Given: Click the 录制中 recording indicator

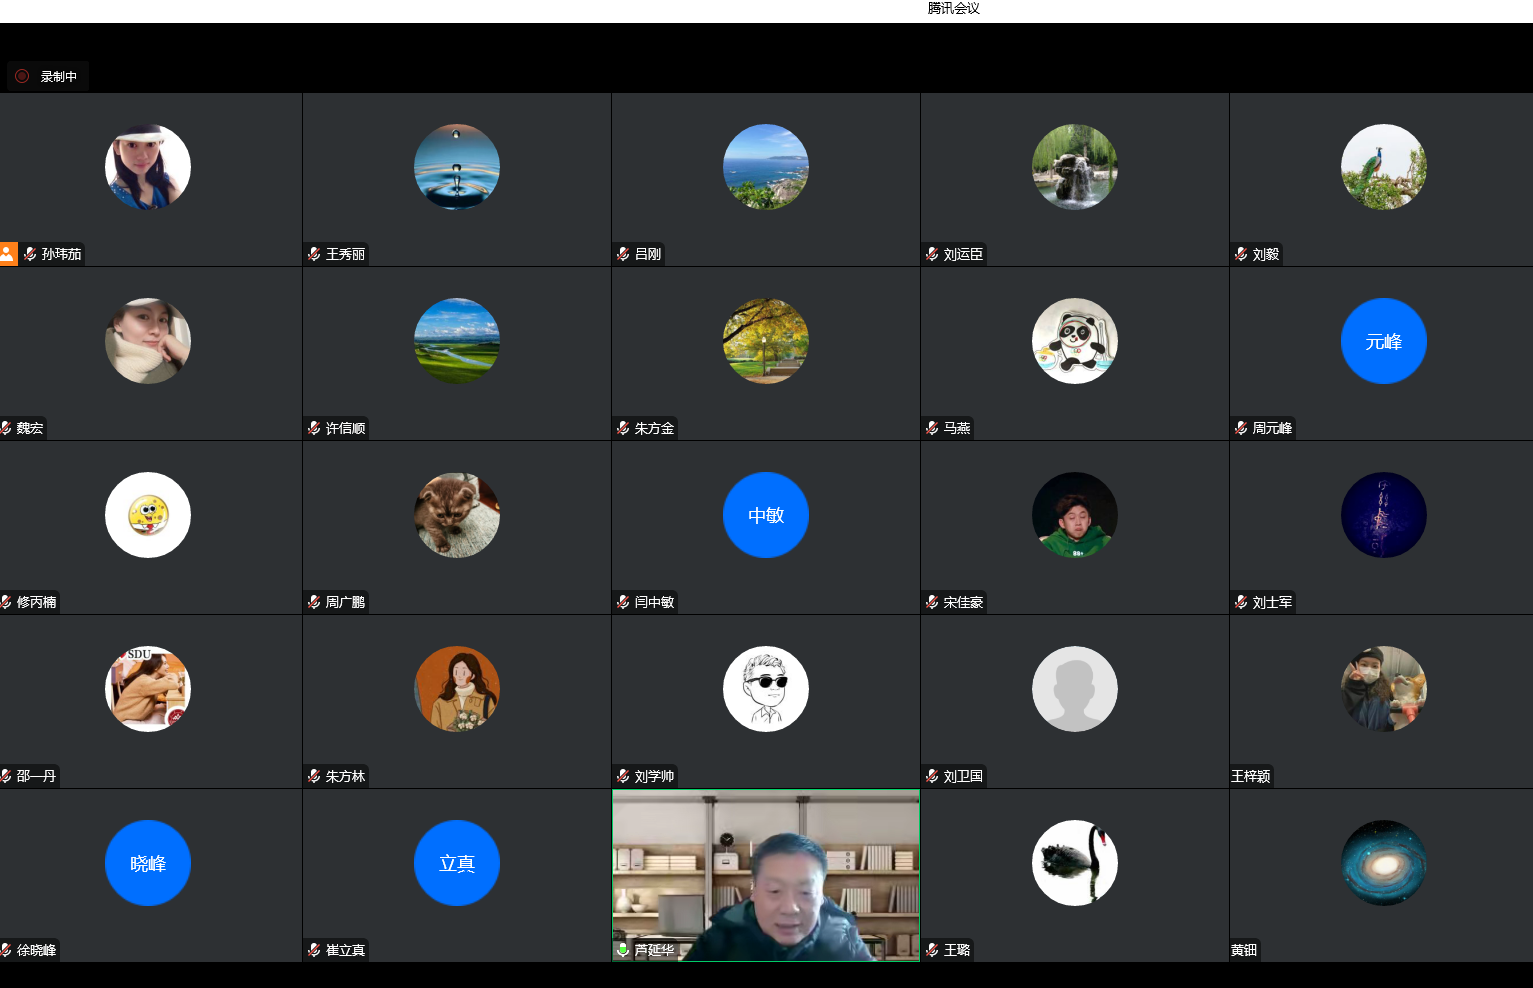Looking at the screenshot, I should pyautogui.click(x=47, y=76).
